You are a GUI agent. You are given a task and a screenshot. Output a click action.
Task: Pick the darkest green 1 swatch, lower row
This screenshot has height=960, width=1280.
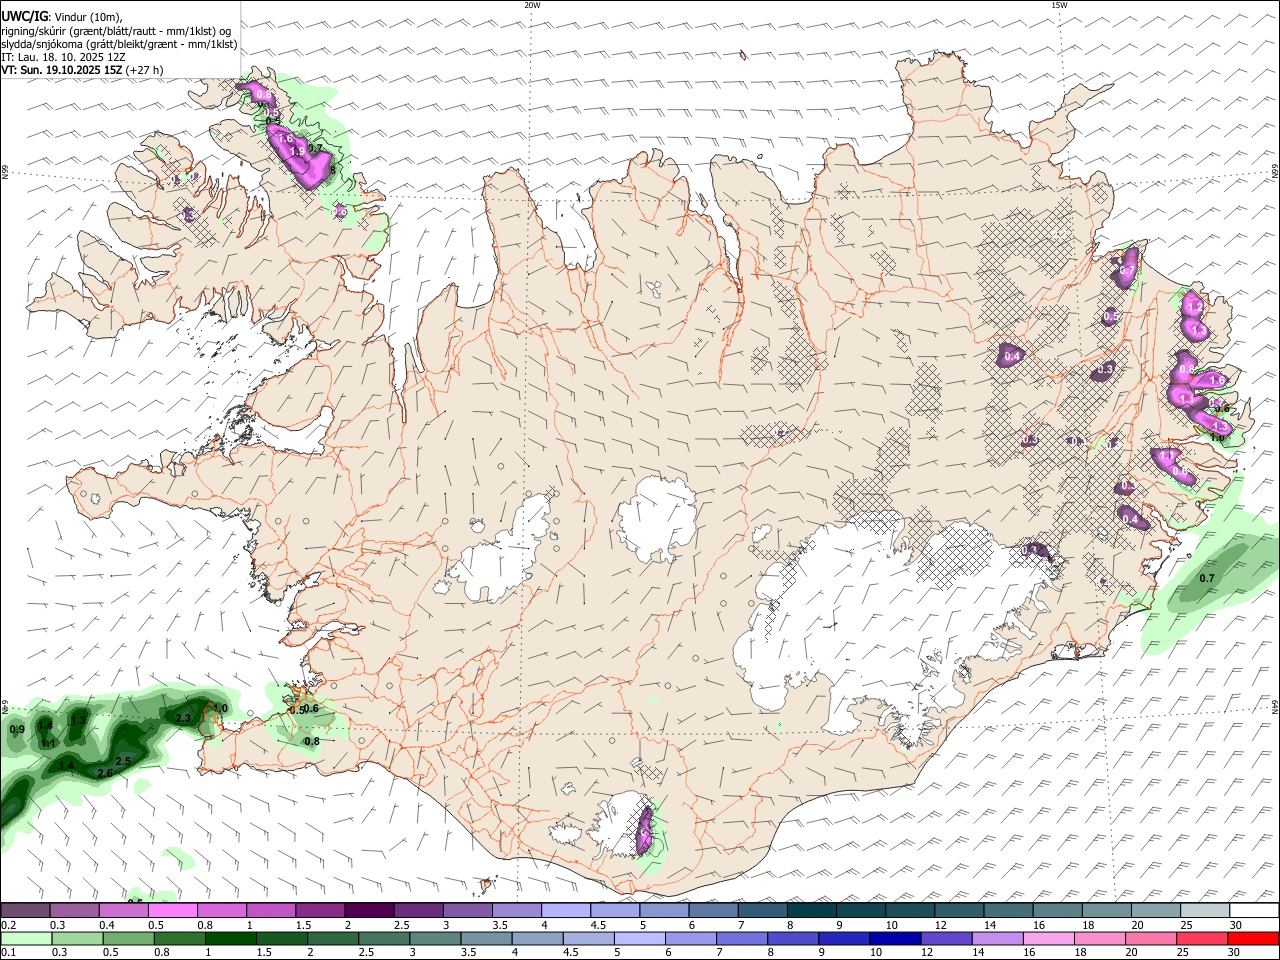[231, 938]
